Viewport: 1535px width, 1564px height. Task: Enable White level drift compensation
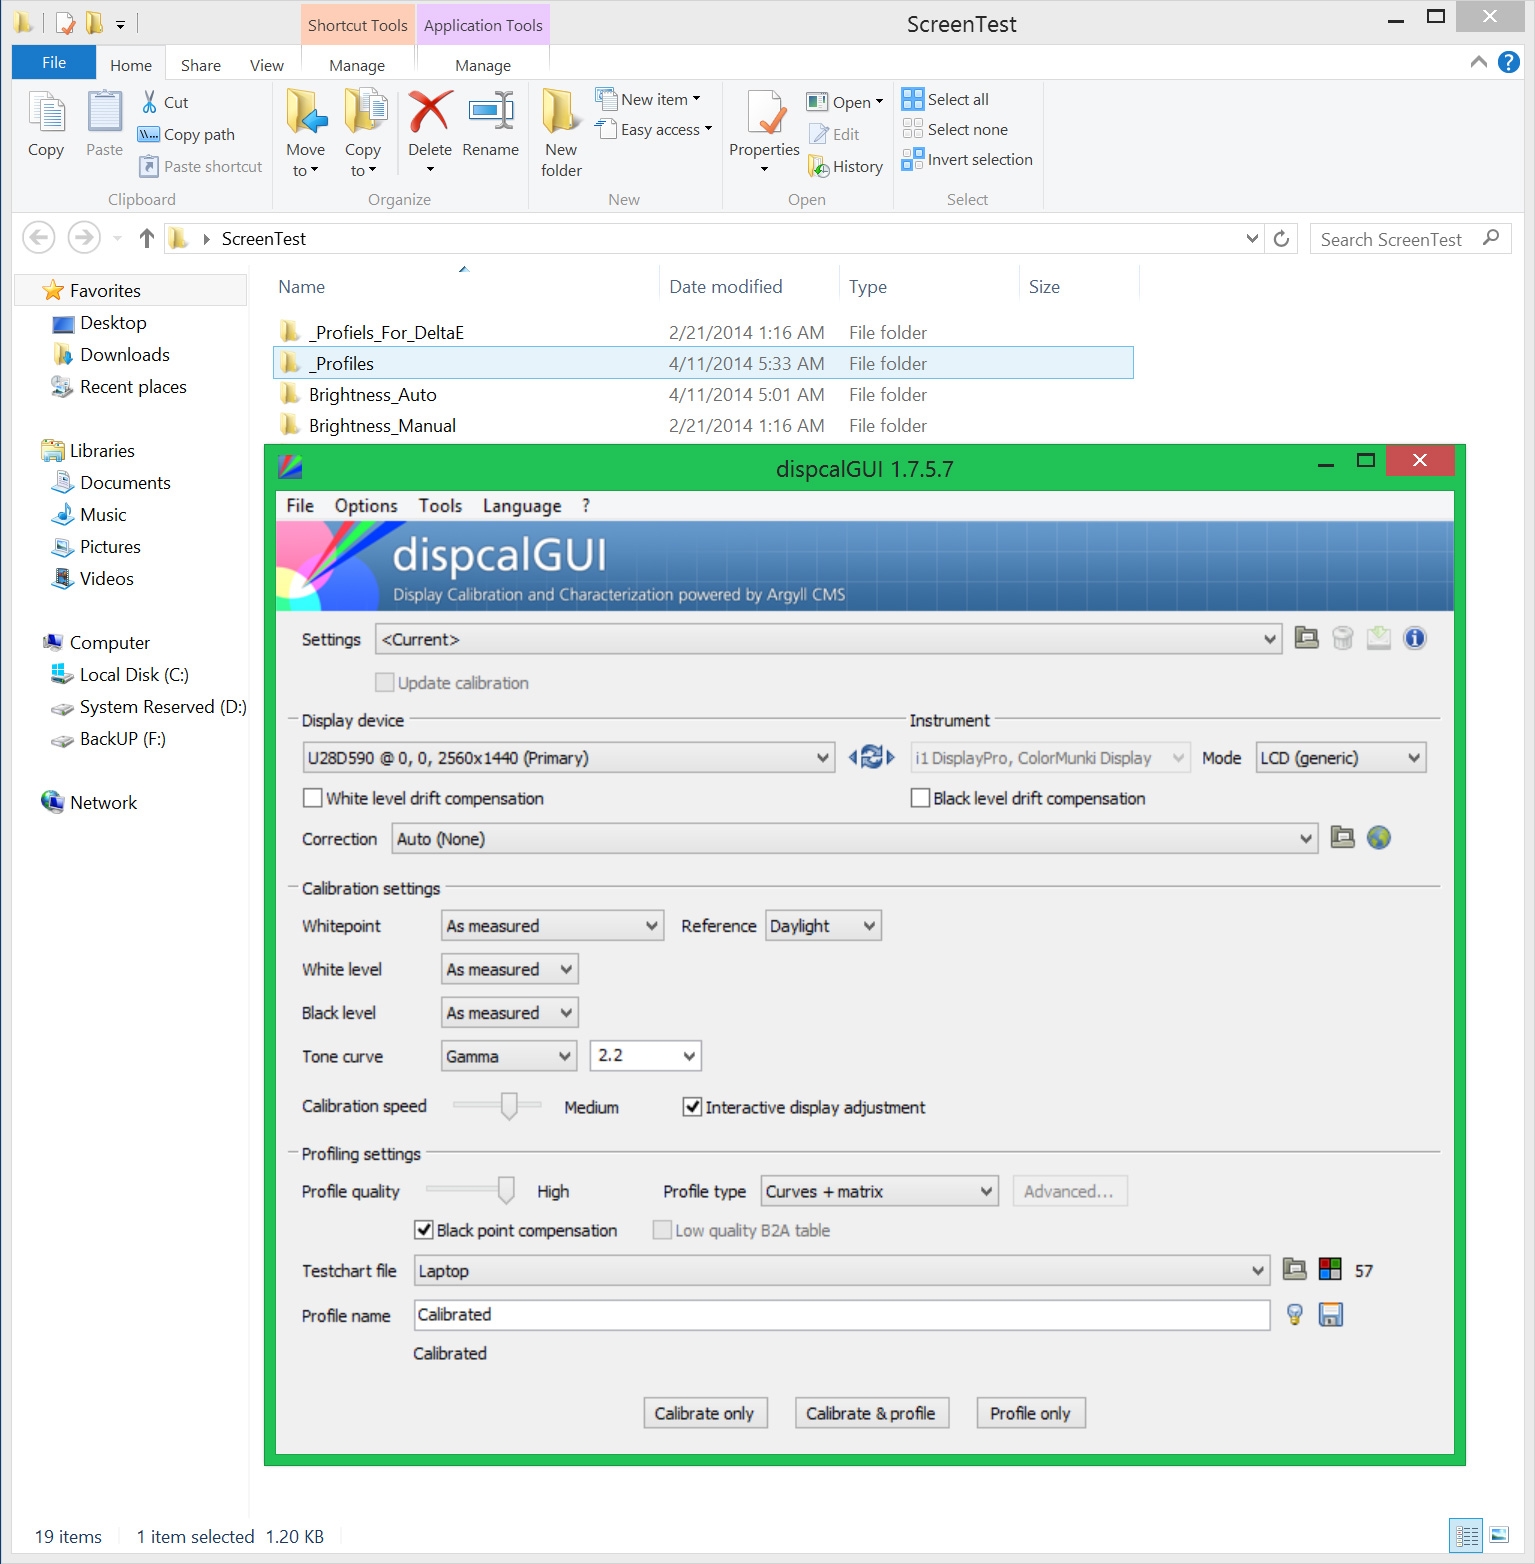click(313, 798)
